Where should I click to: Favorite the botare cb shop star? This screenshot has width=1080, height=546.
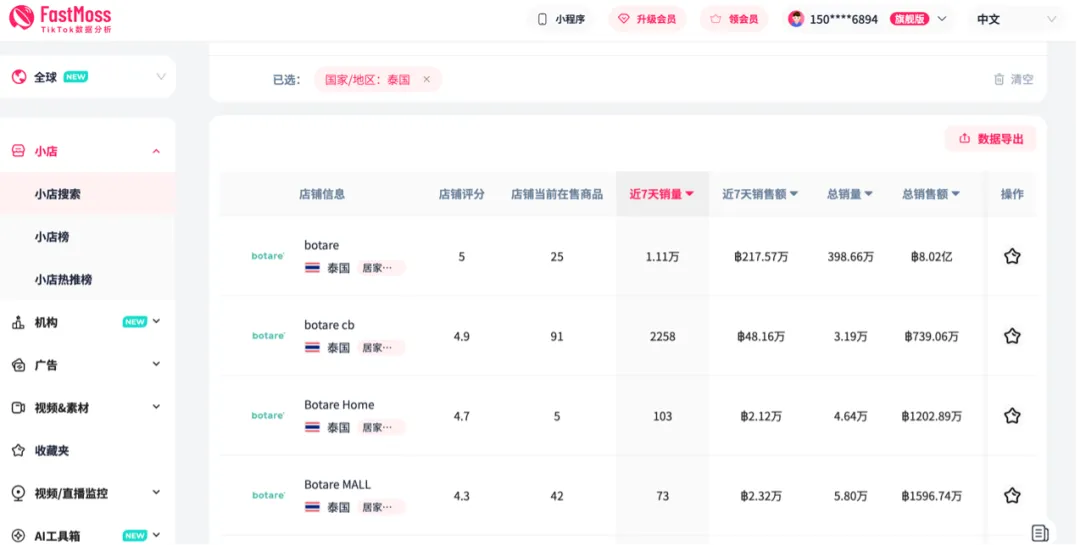[x=1012, y=336]
